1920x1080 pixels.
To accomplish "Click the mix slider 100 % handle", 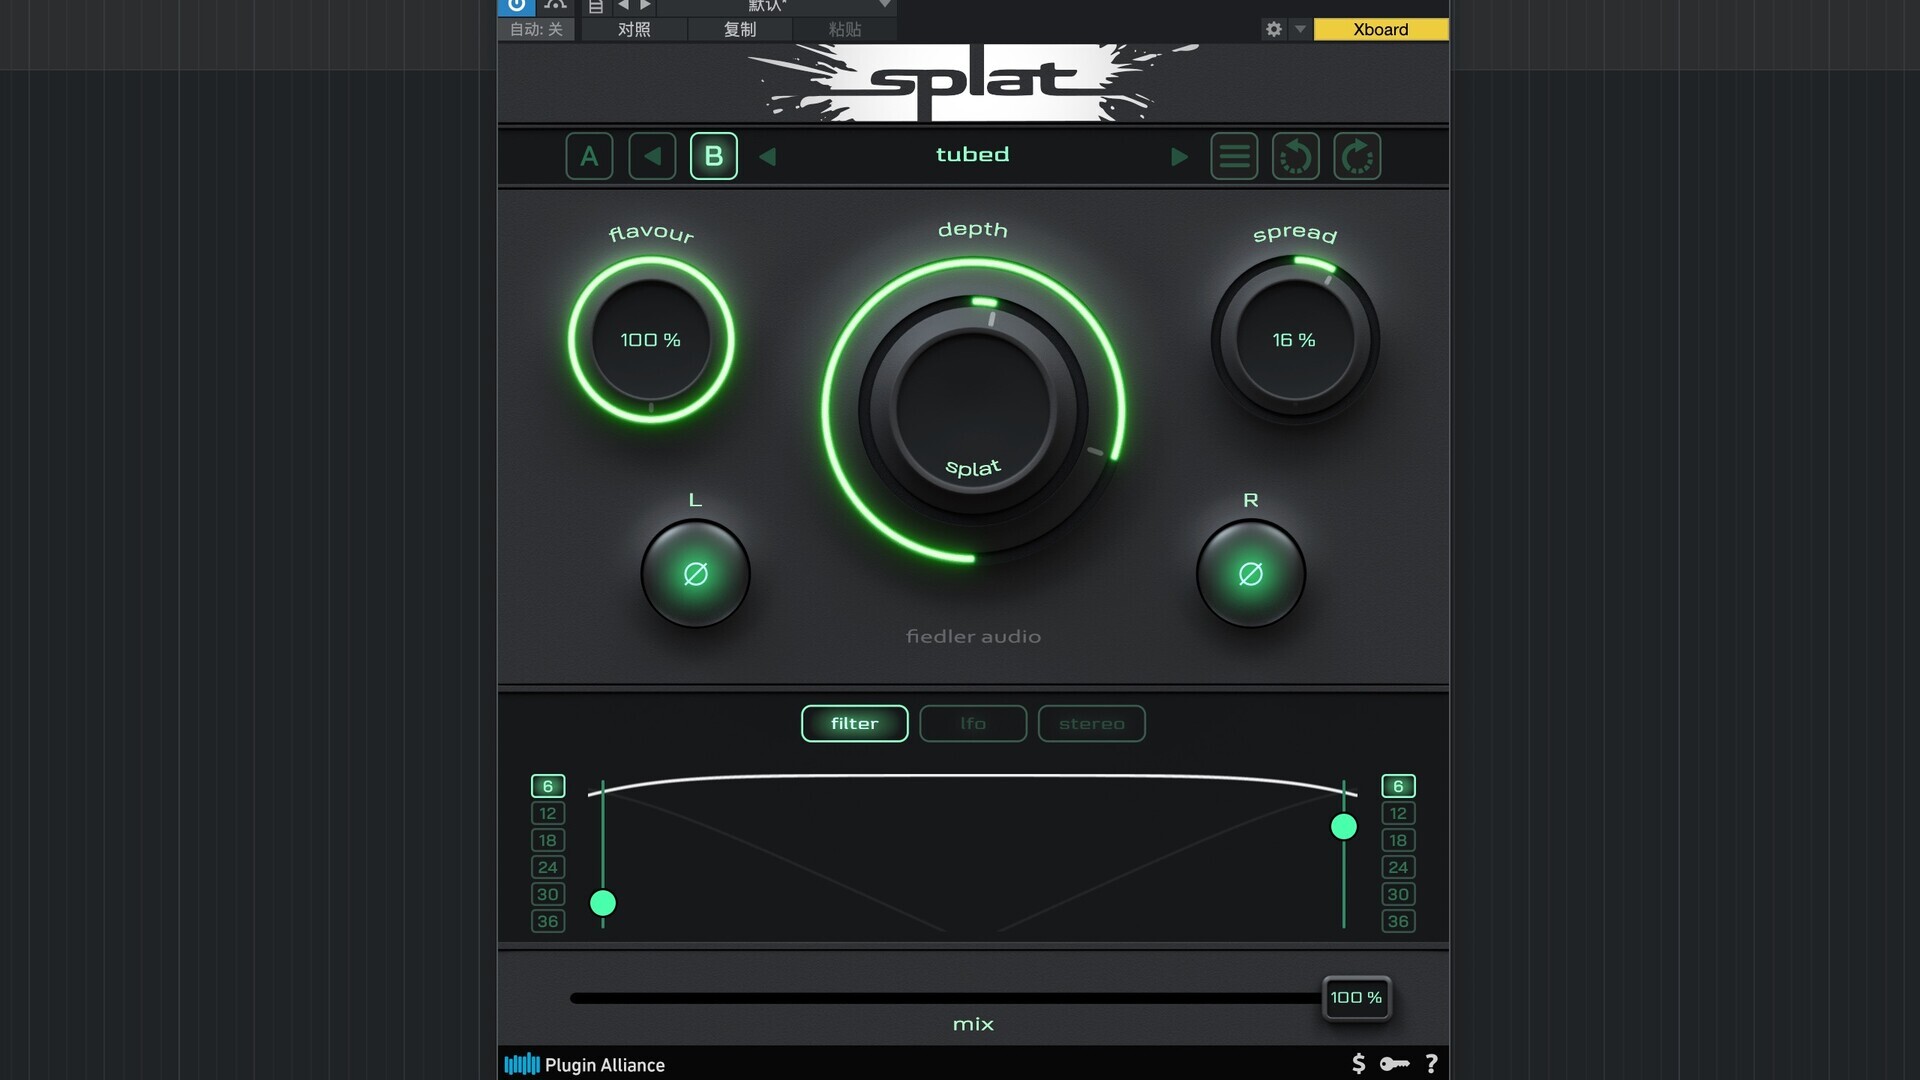I will tap(1356, 998).
